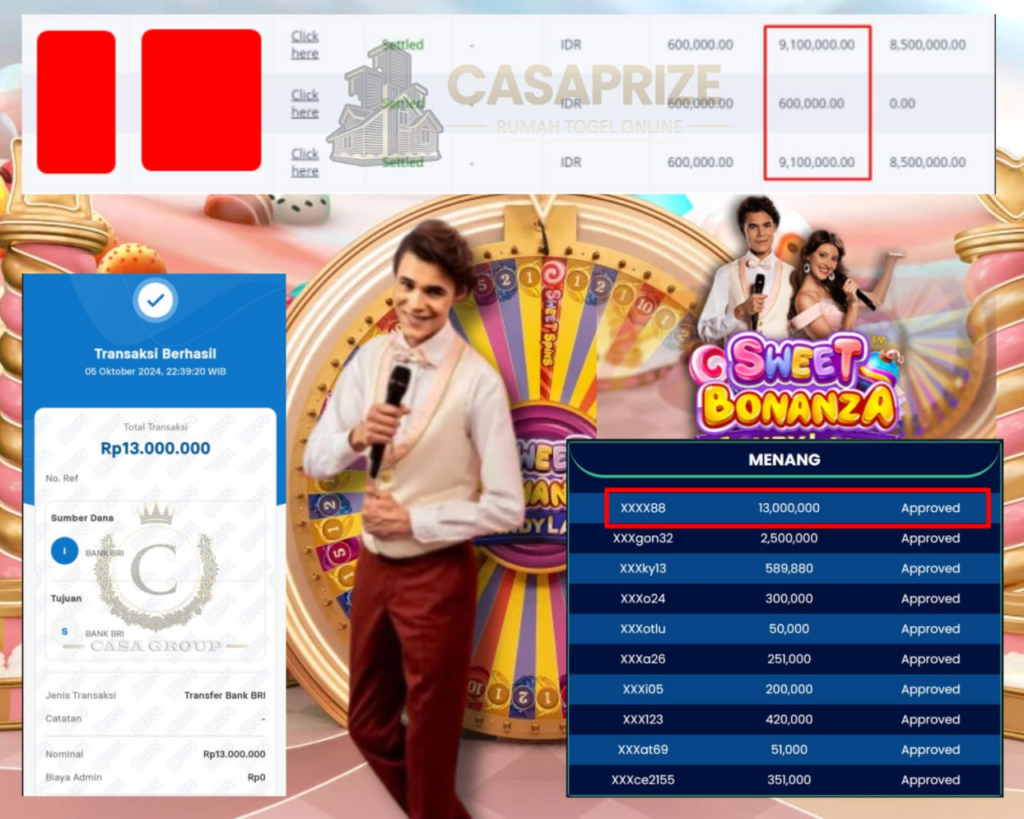Click the second red bank logo placeholder

coord(200,100)
